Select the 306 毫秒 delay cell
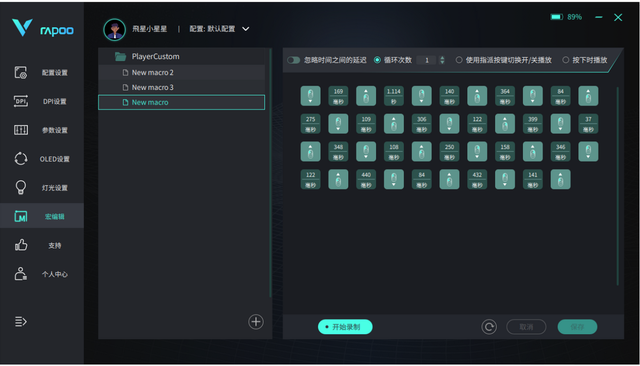640x366 pixels. (422, 124)
